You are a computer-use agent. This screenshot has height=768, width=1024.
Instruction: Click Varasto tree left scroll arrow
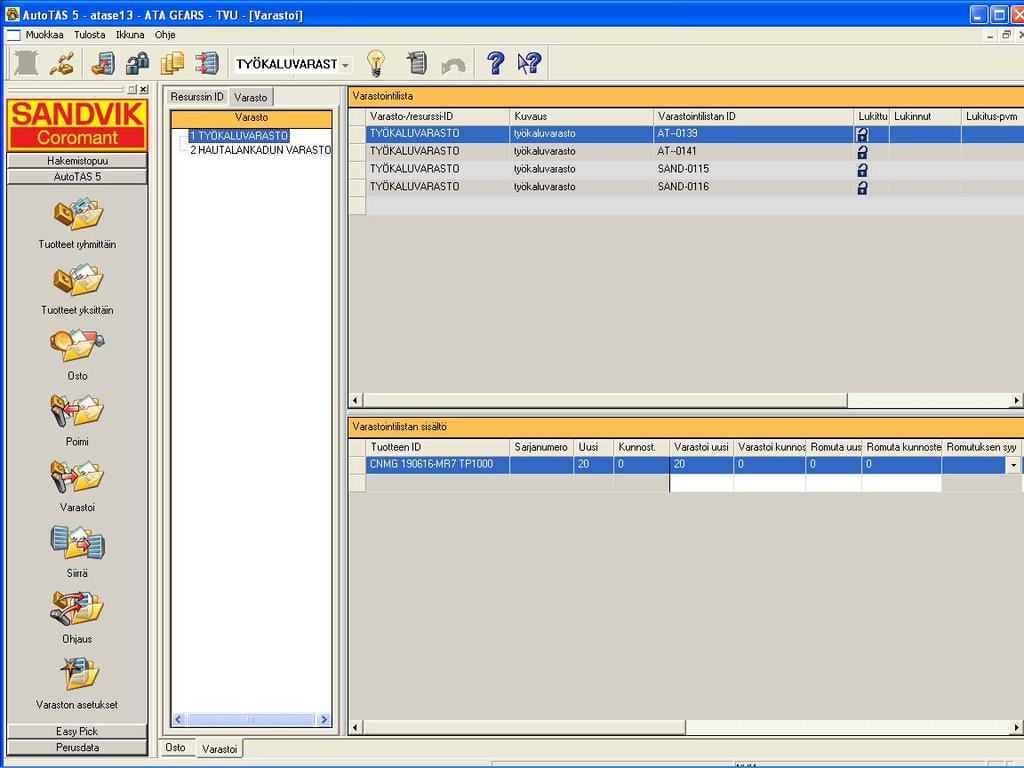coord(179,720)
